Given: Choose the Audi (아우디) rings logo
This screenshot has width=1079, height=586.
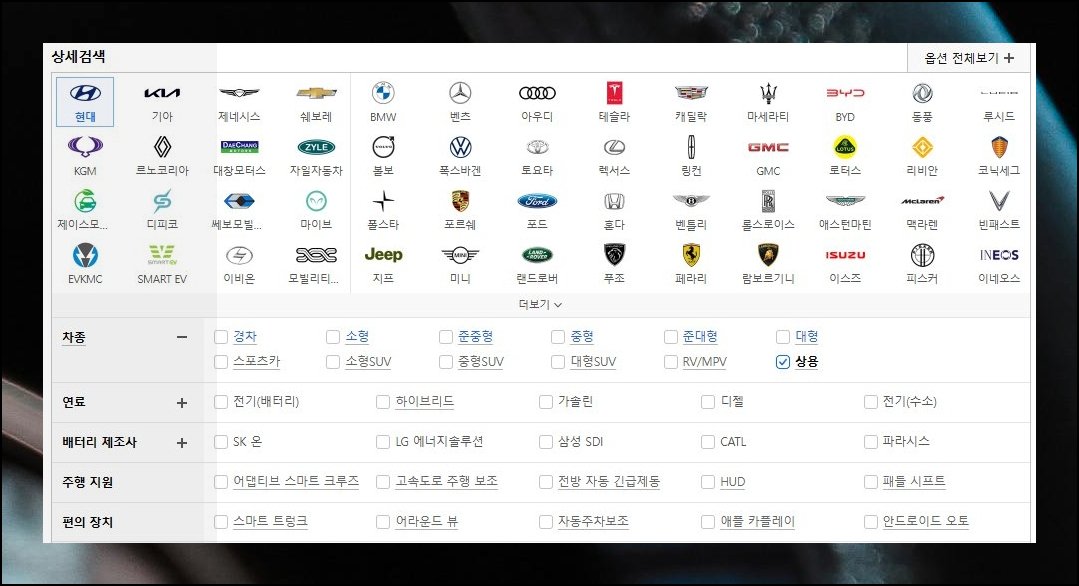Looking at the screenshot, I should (x=537, y=93).
